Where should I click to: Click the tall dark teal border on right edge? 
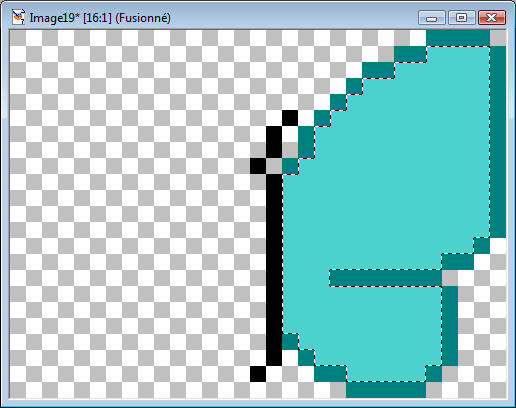[x=498, y=142]
